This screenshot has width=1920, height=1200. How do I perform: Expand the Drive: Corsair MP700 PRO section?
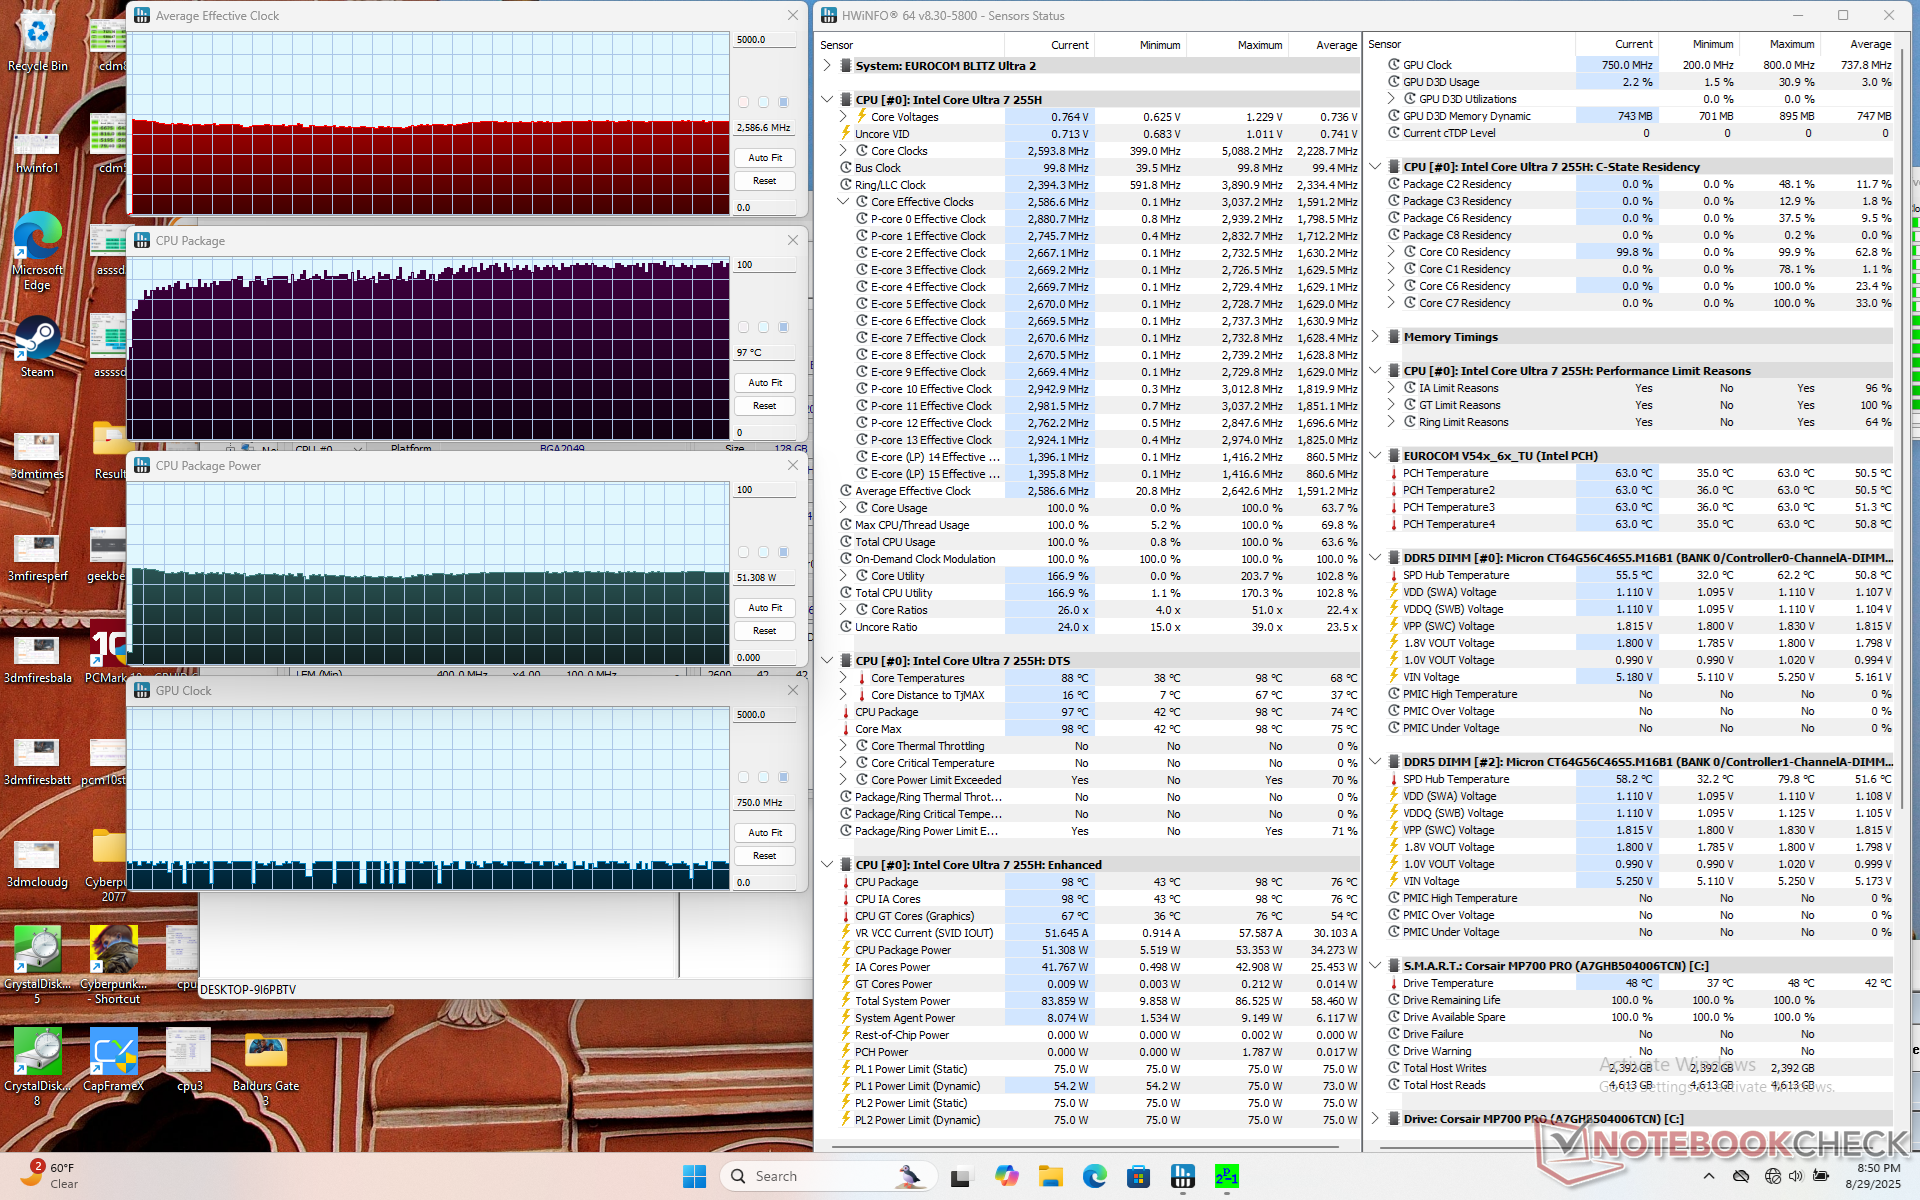coord(1375,1119)
